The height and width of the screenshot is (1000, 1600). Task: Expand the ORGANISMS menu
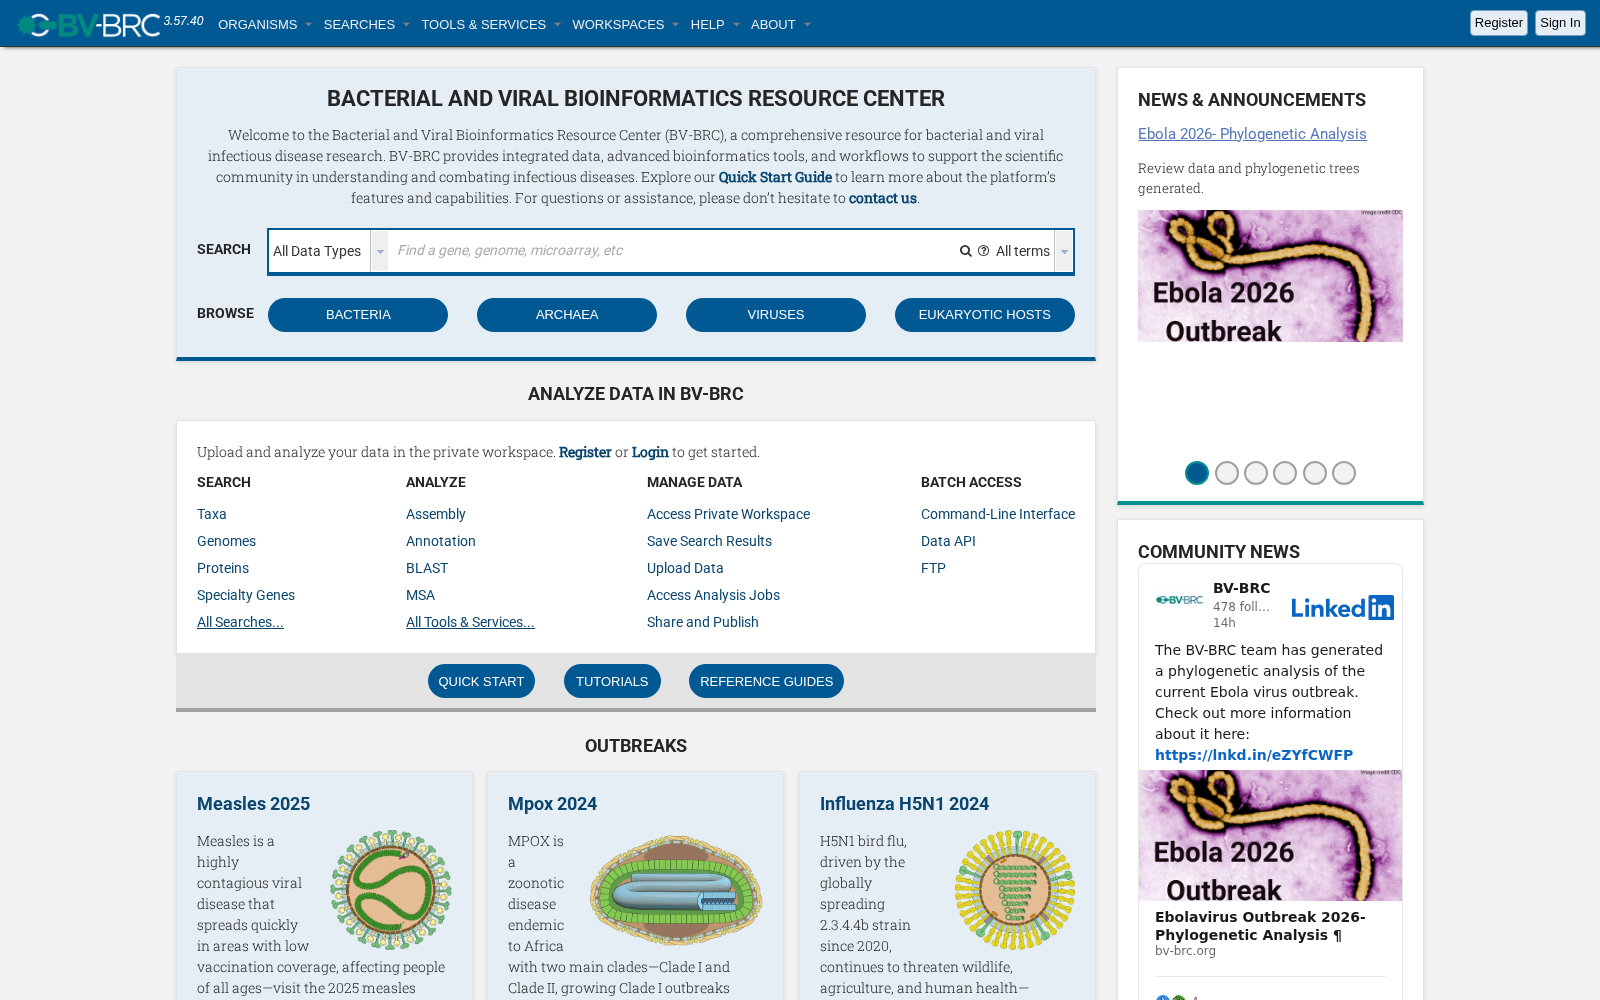tap(265, 24)
